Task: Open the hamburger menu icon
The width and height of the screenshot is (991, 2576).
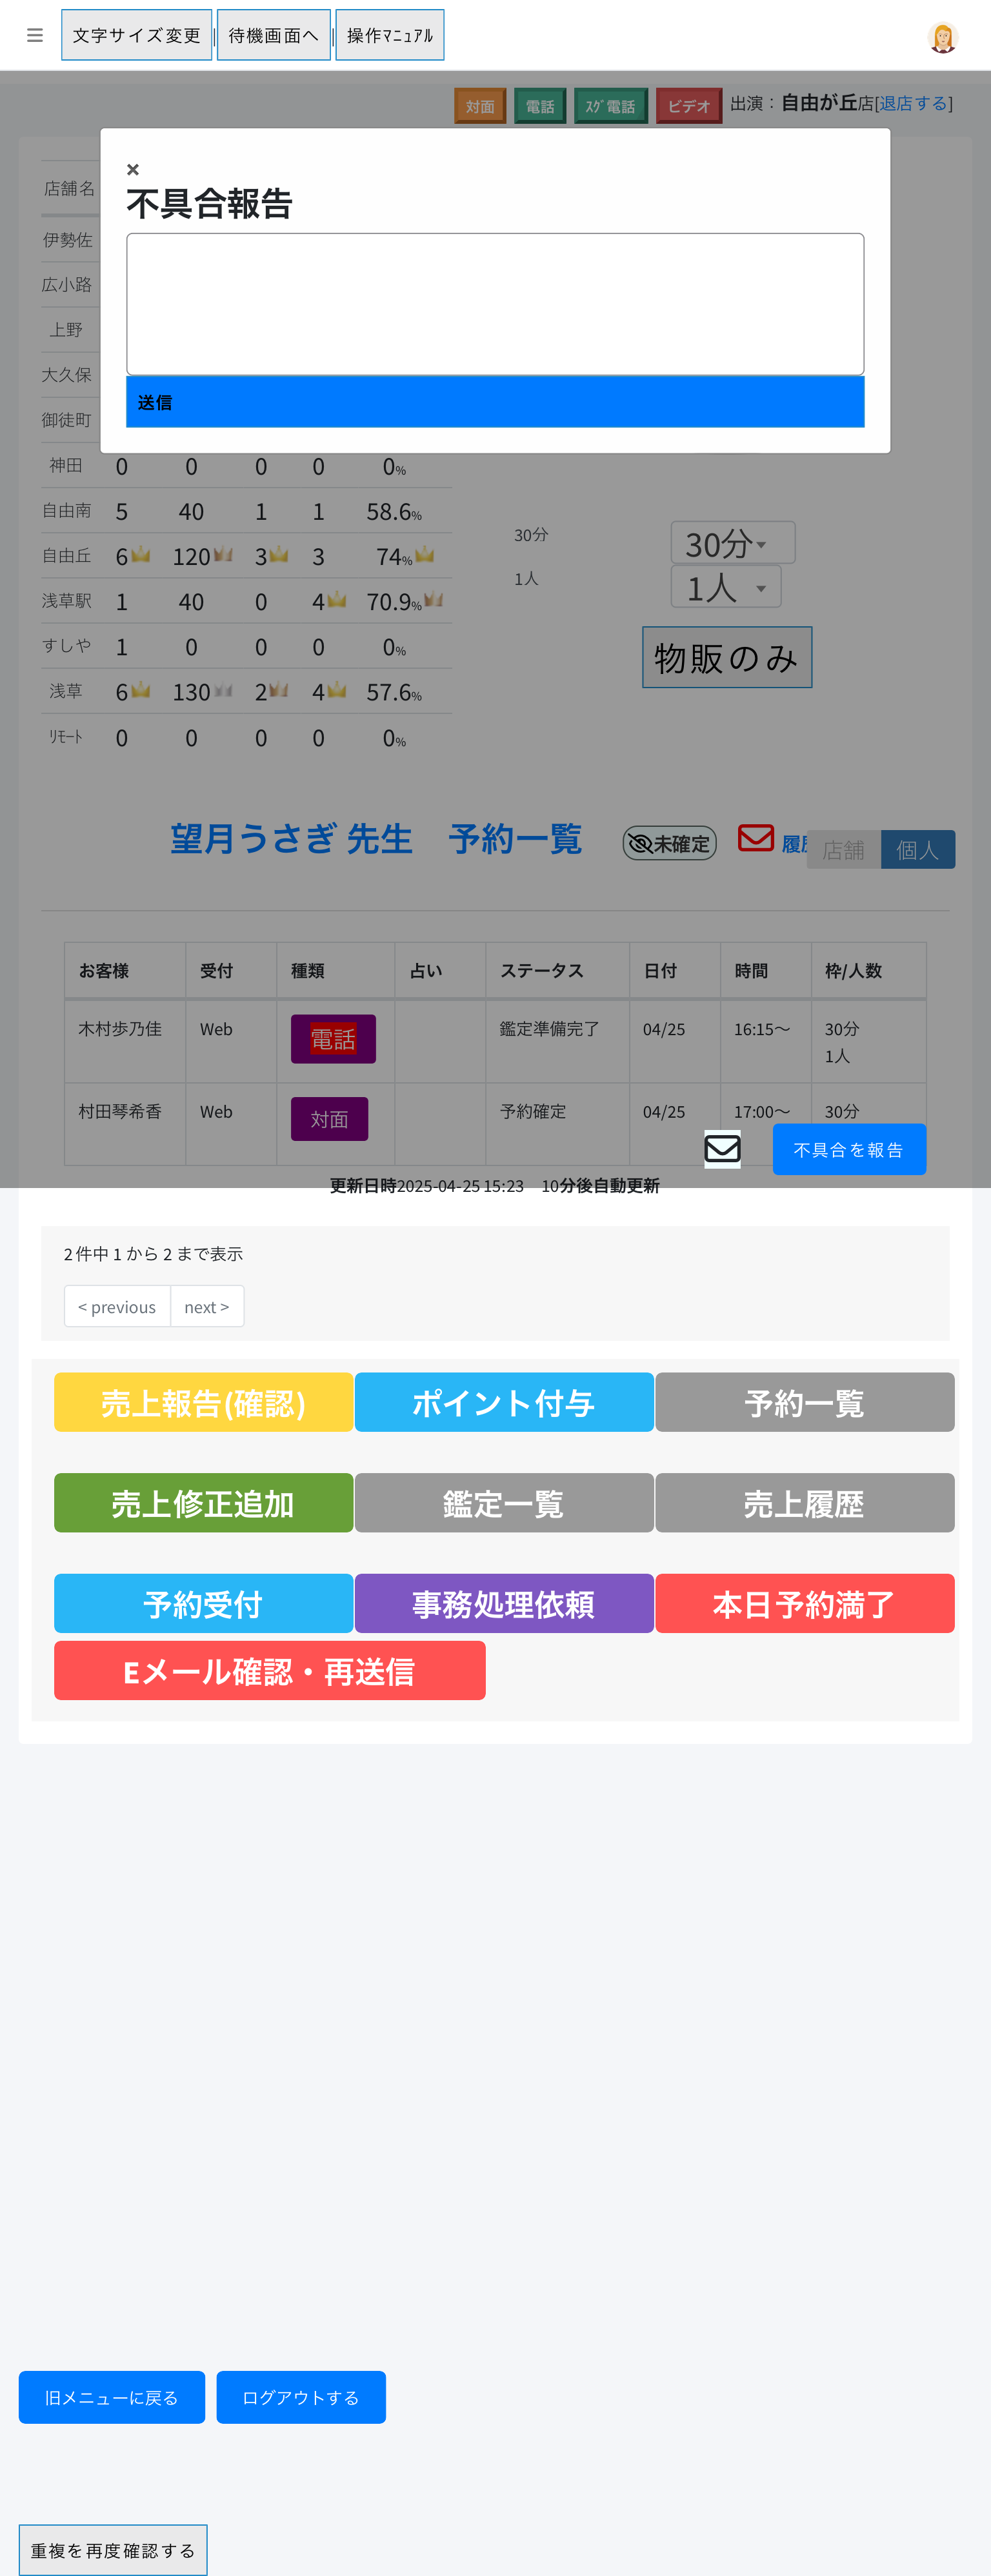Action: [x=35, y=36]
